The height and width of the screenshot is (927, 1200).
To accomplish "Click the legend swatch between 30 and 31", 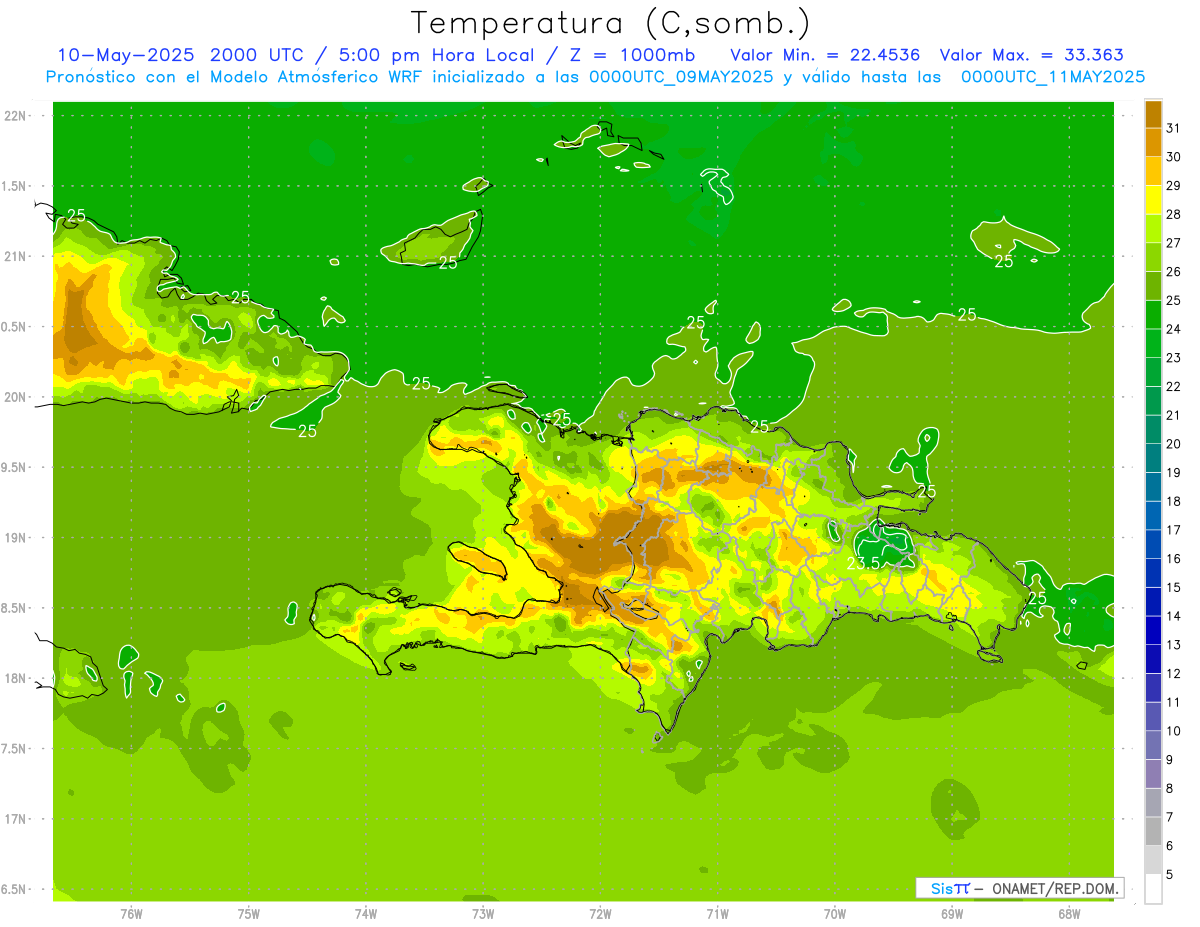I will pos(1153,142).
